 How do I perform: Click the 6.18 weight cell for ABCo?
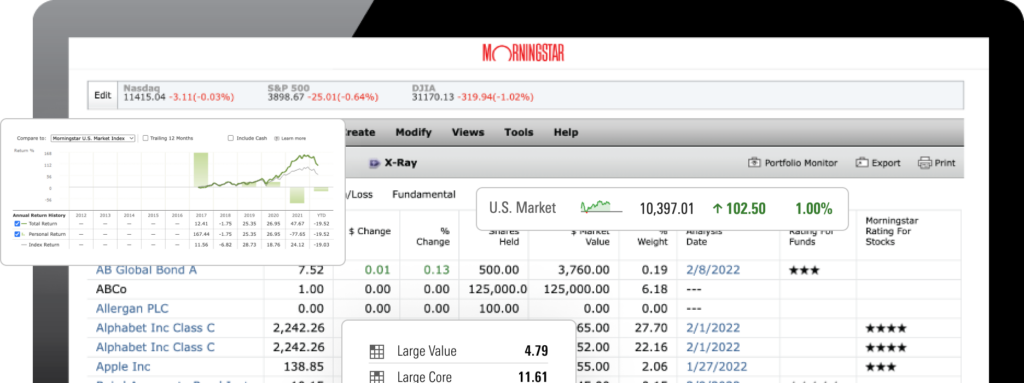click(654, 289)
